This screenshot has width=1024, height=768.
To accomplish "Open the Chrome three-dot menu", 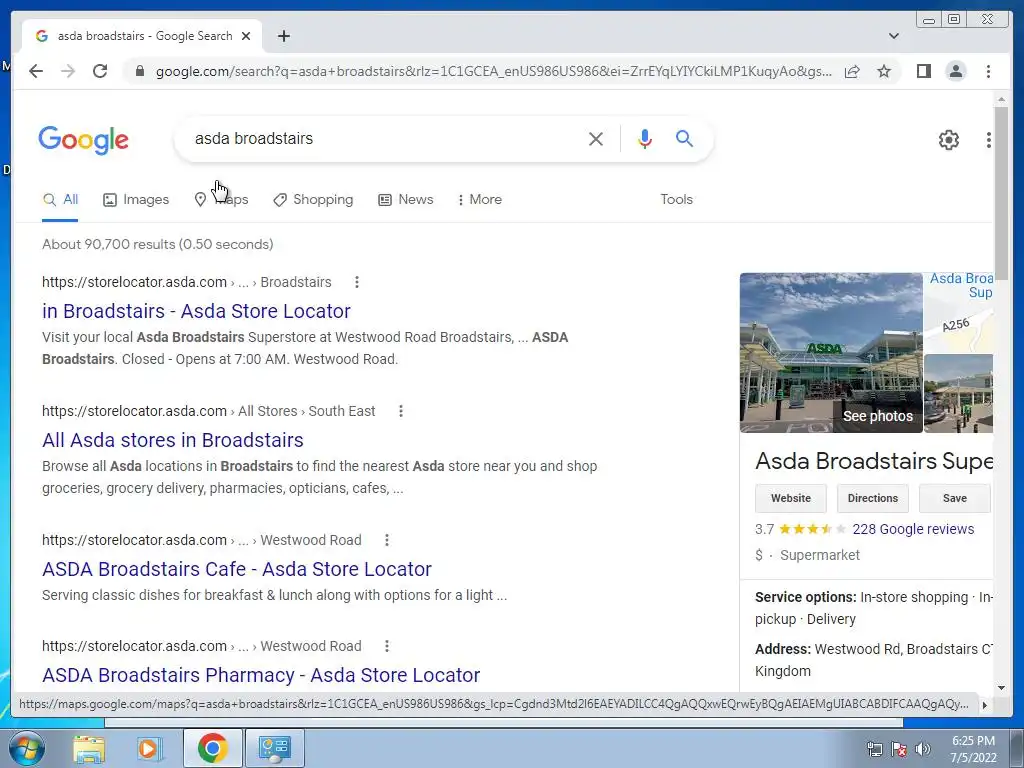I will (988, 71).
